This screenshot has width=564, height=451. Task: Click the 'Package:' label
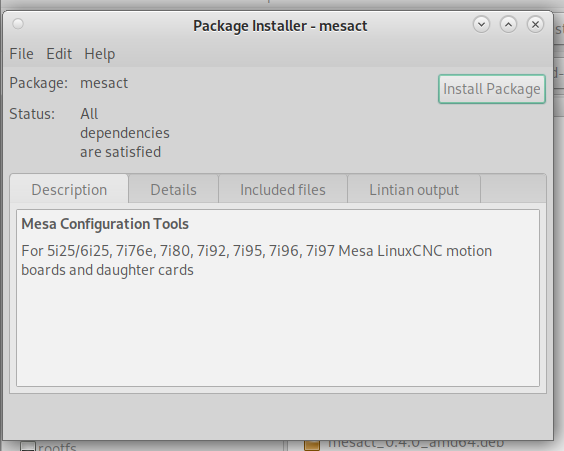pos(38,83)
